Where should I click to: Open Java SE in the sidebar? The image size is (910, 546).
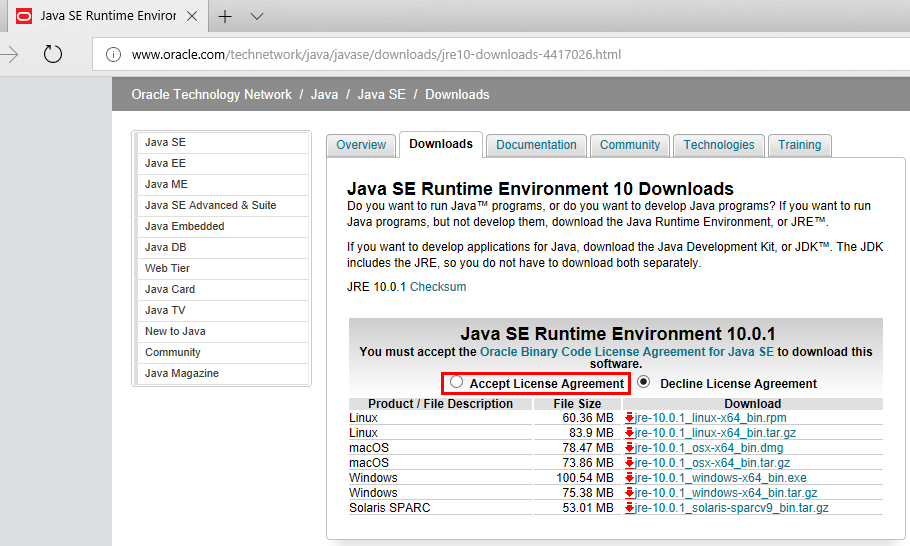click(222, 143)
